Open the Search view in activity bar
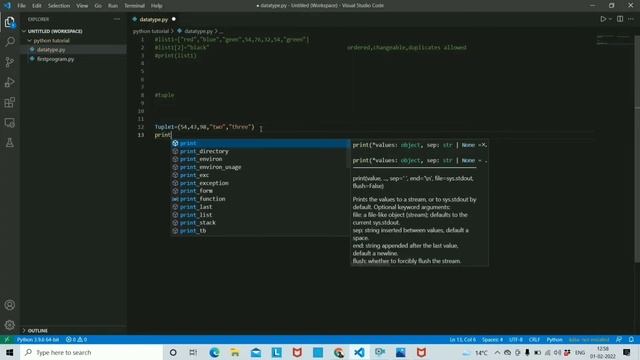The width and height of the screenshot is (640, 360). (x=10, y=42)
